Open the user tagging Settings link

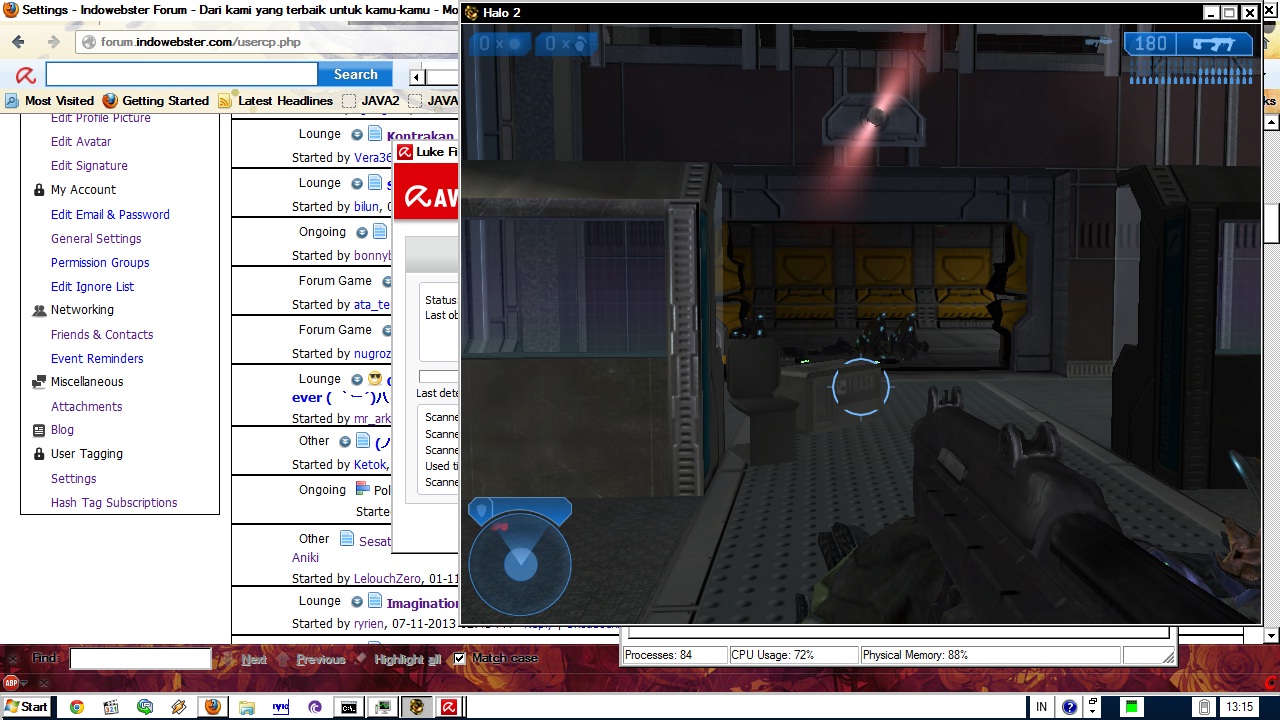click(73, 479)
